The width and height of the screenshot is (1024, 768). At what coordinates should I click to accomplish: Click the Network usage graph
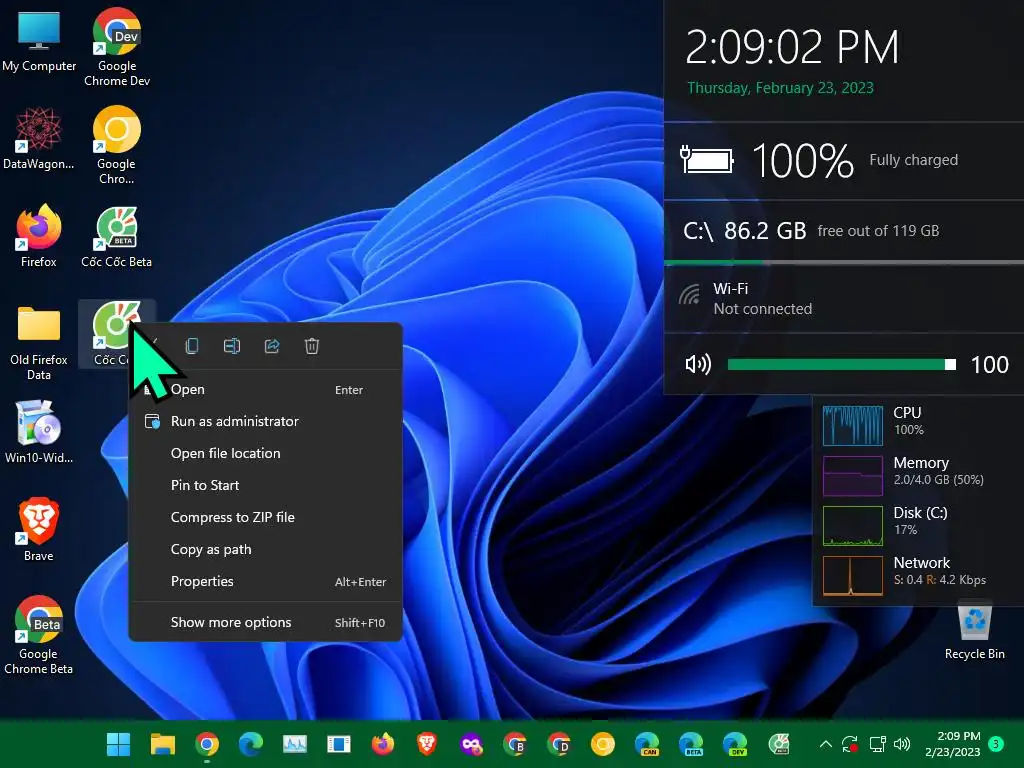(x=853, y=575)
